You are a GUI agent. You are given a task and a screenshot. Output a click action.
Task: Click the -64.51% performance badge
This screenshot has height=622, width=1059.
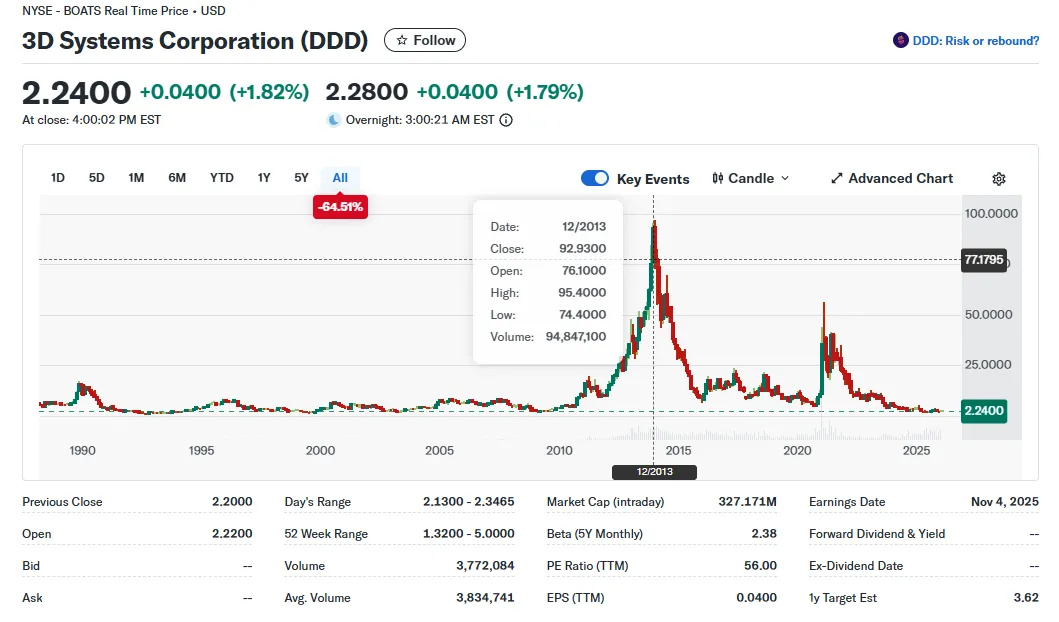pos(340,207)
